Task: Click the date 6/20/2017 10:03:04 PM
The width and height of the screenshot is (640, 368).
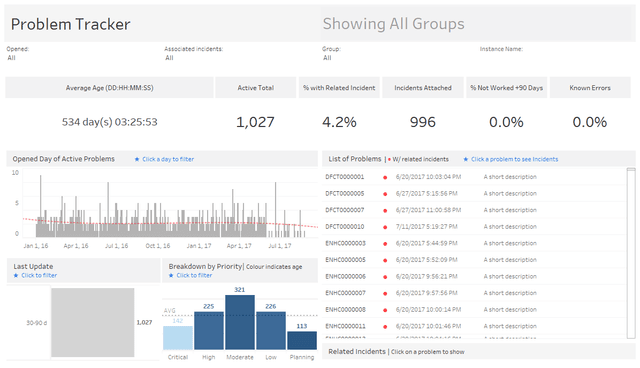Action: click(428, 177)
